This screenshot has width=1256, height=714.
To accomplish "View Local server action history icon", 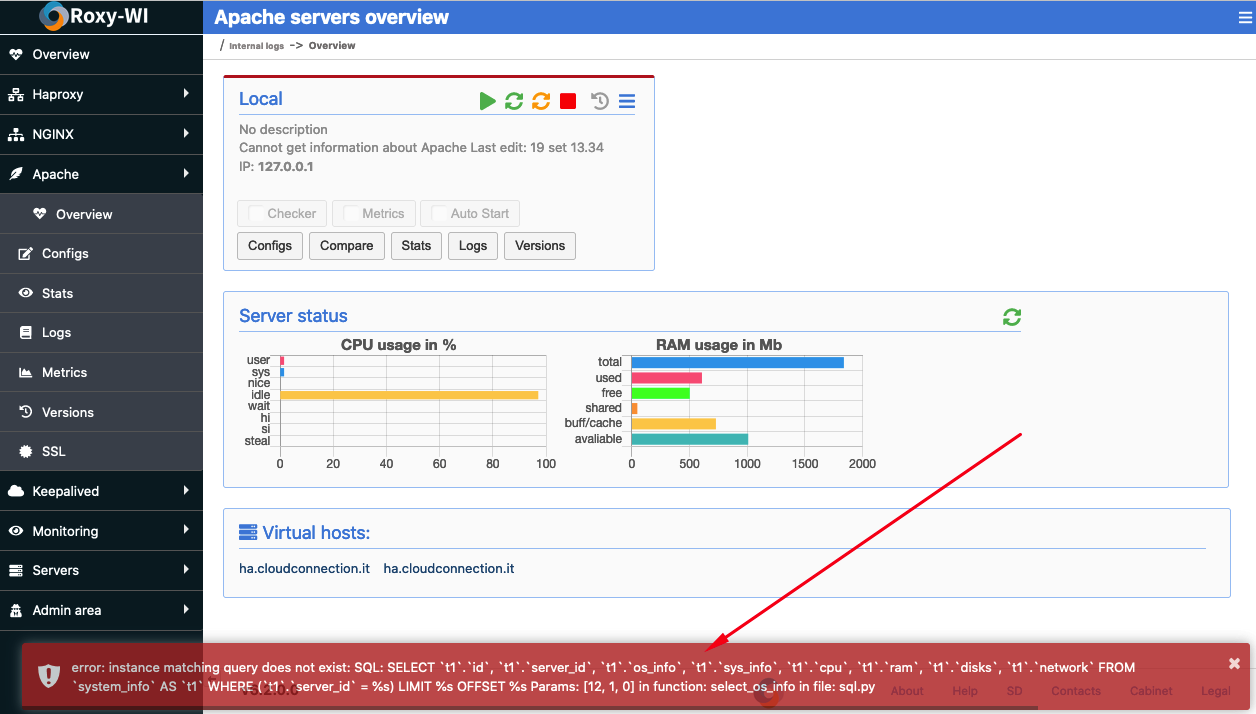I will [599, 101].
